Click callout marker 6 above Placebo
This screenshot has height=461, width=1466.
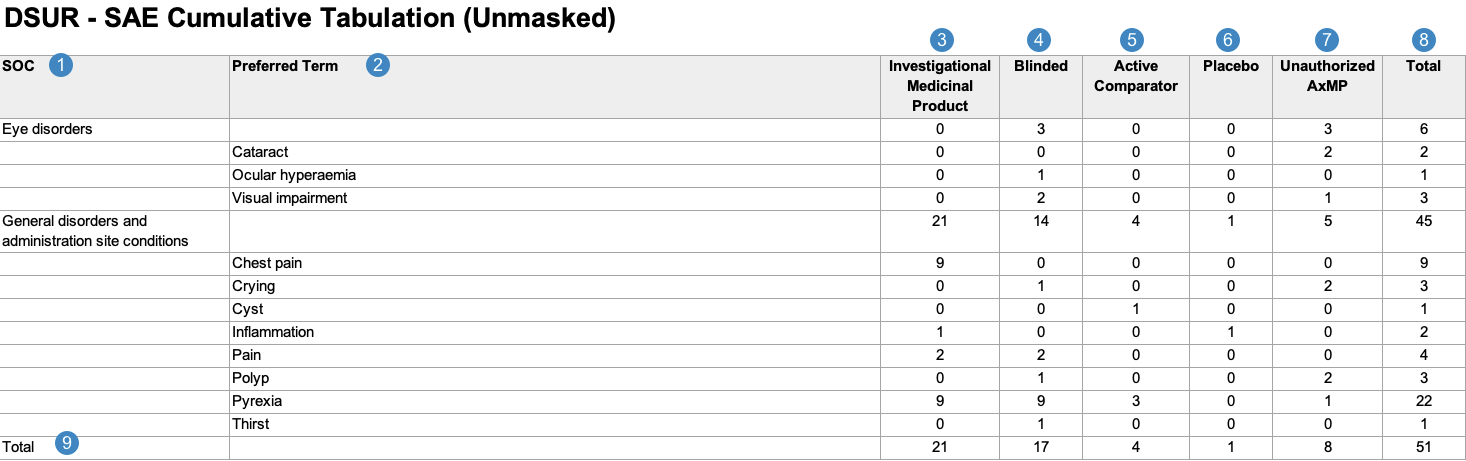(1228, 40)
